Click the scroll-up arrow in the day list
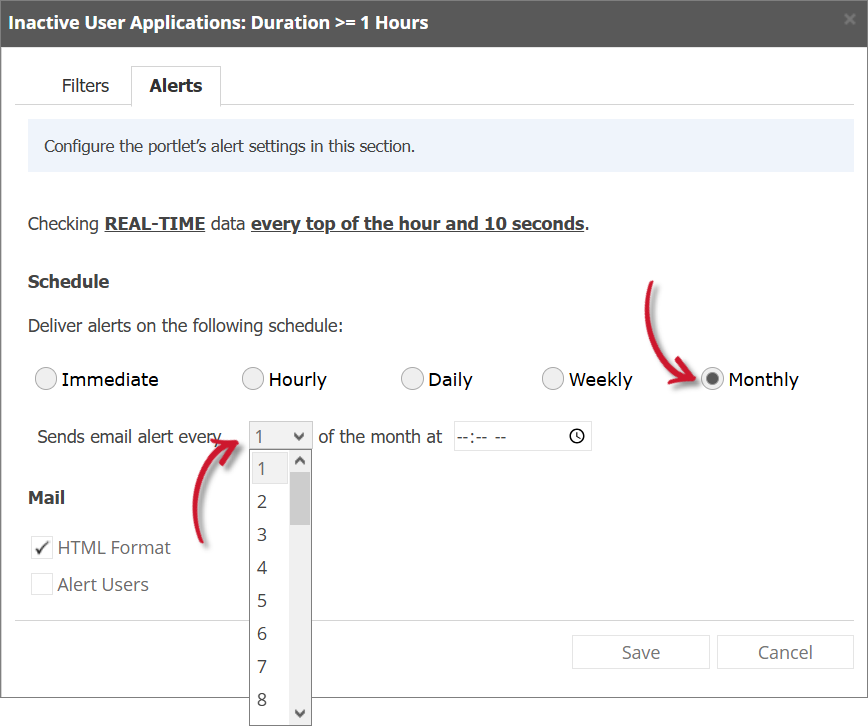Screen dimensions: 868x726 pos(301,460)
